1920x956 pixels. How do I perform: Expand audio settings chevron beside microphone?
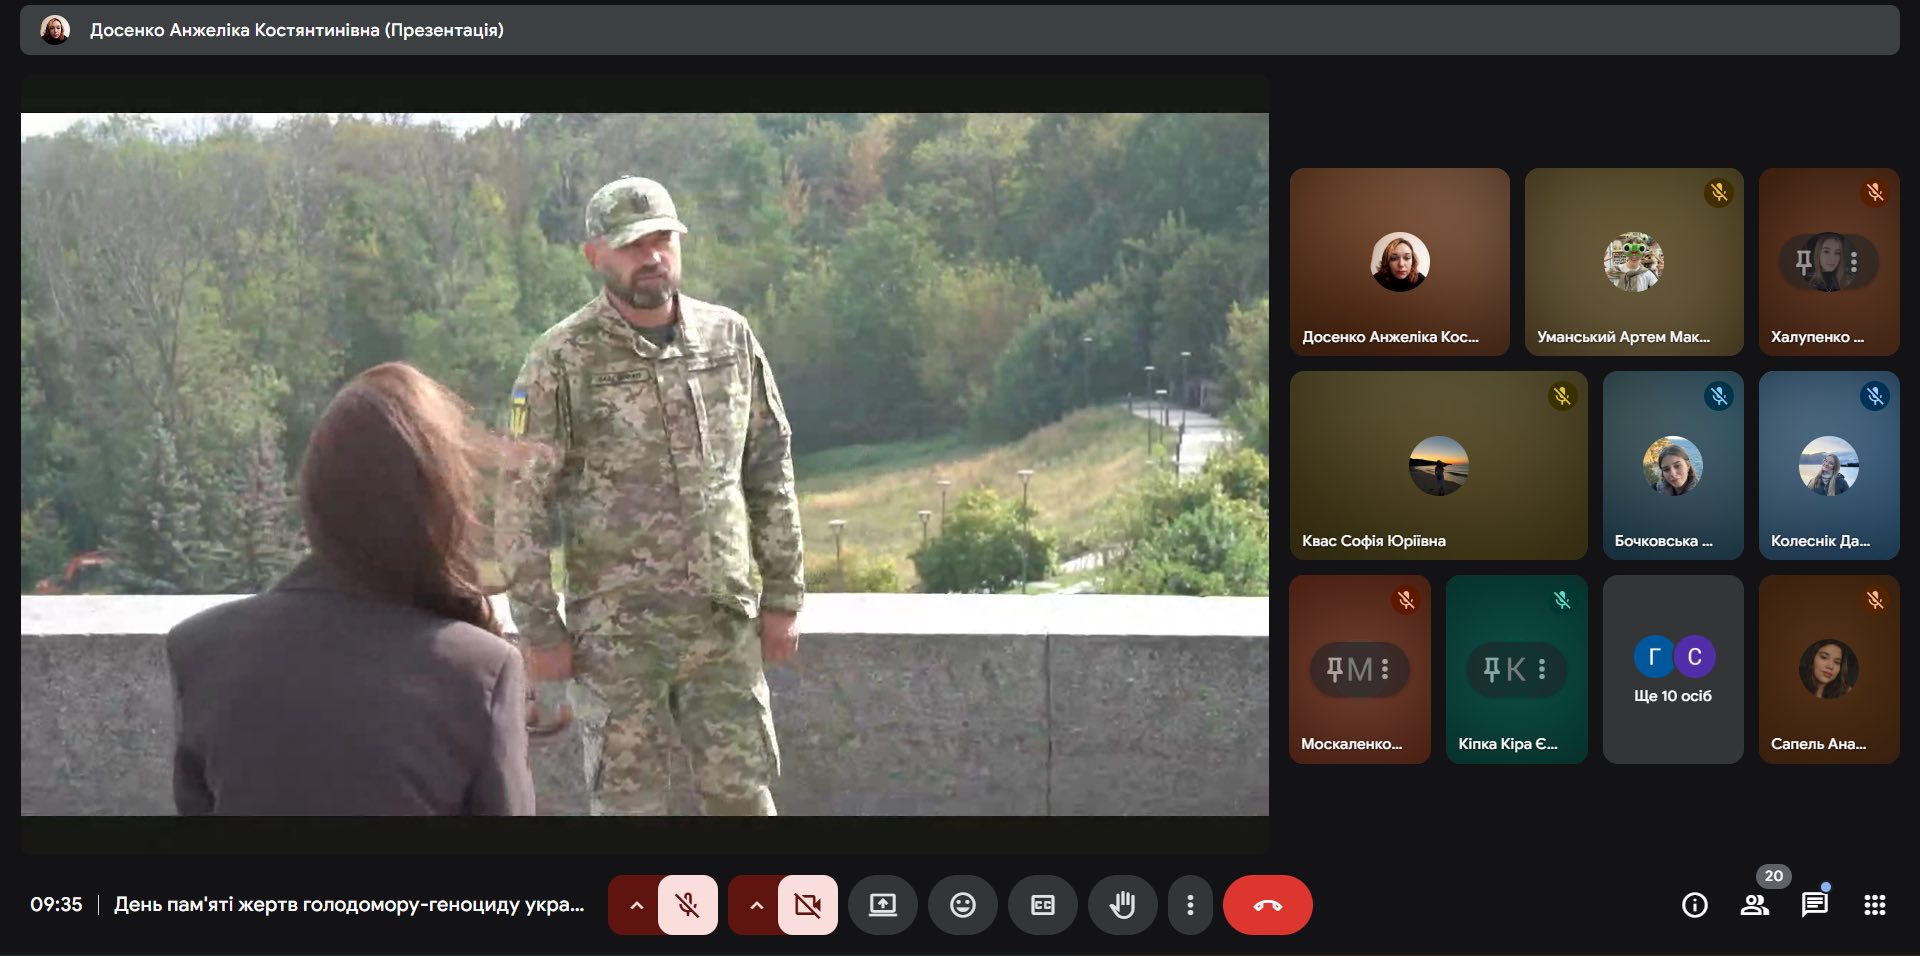click(636, 905)
